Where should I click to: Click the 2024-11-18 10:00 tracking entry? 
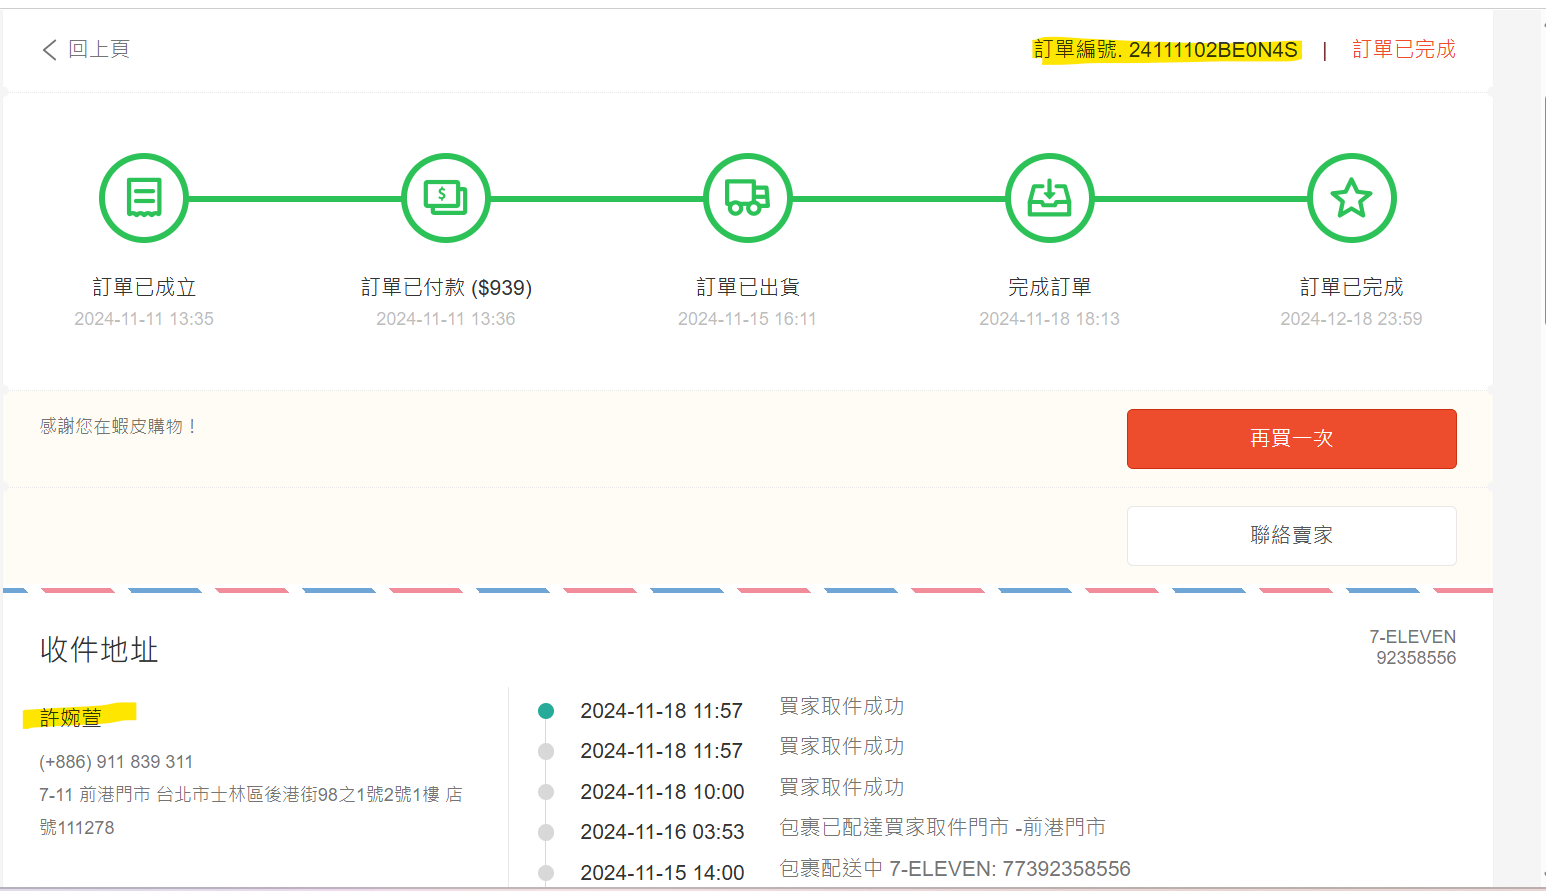click(662, 792)
